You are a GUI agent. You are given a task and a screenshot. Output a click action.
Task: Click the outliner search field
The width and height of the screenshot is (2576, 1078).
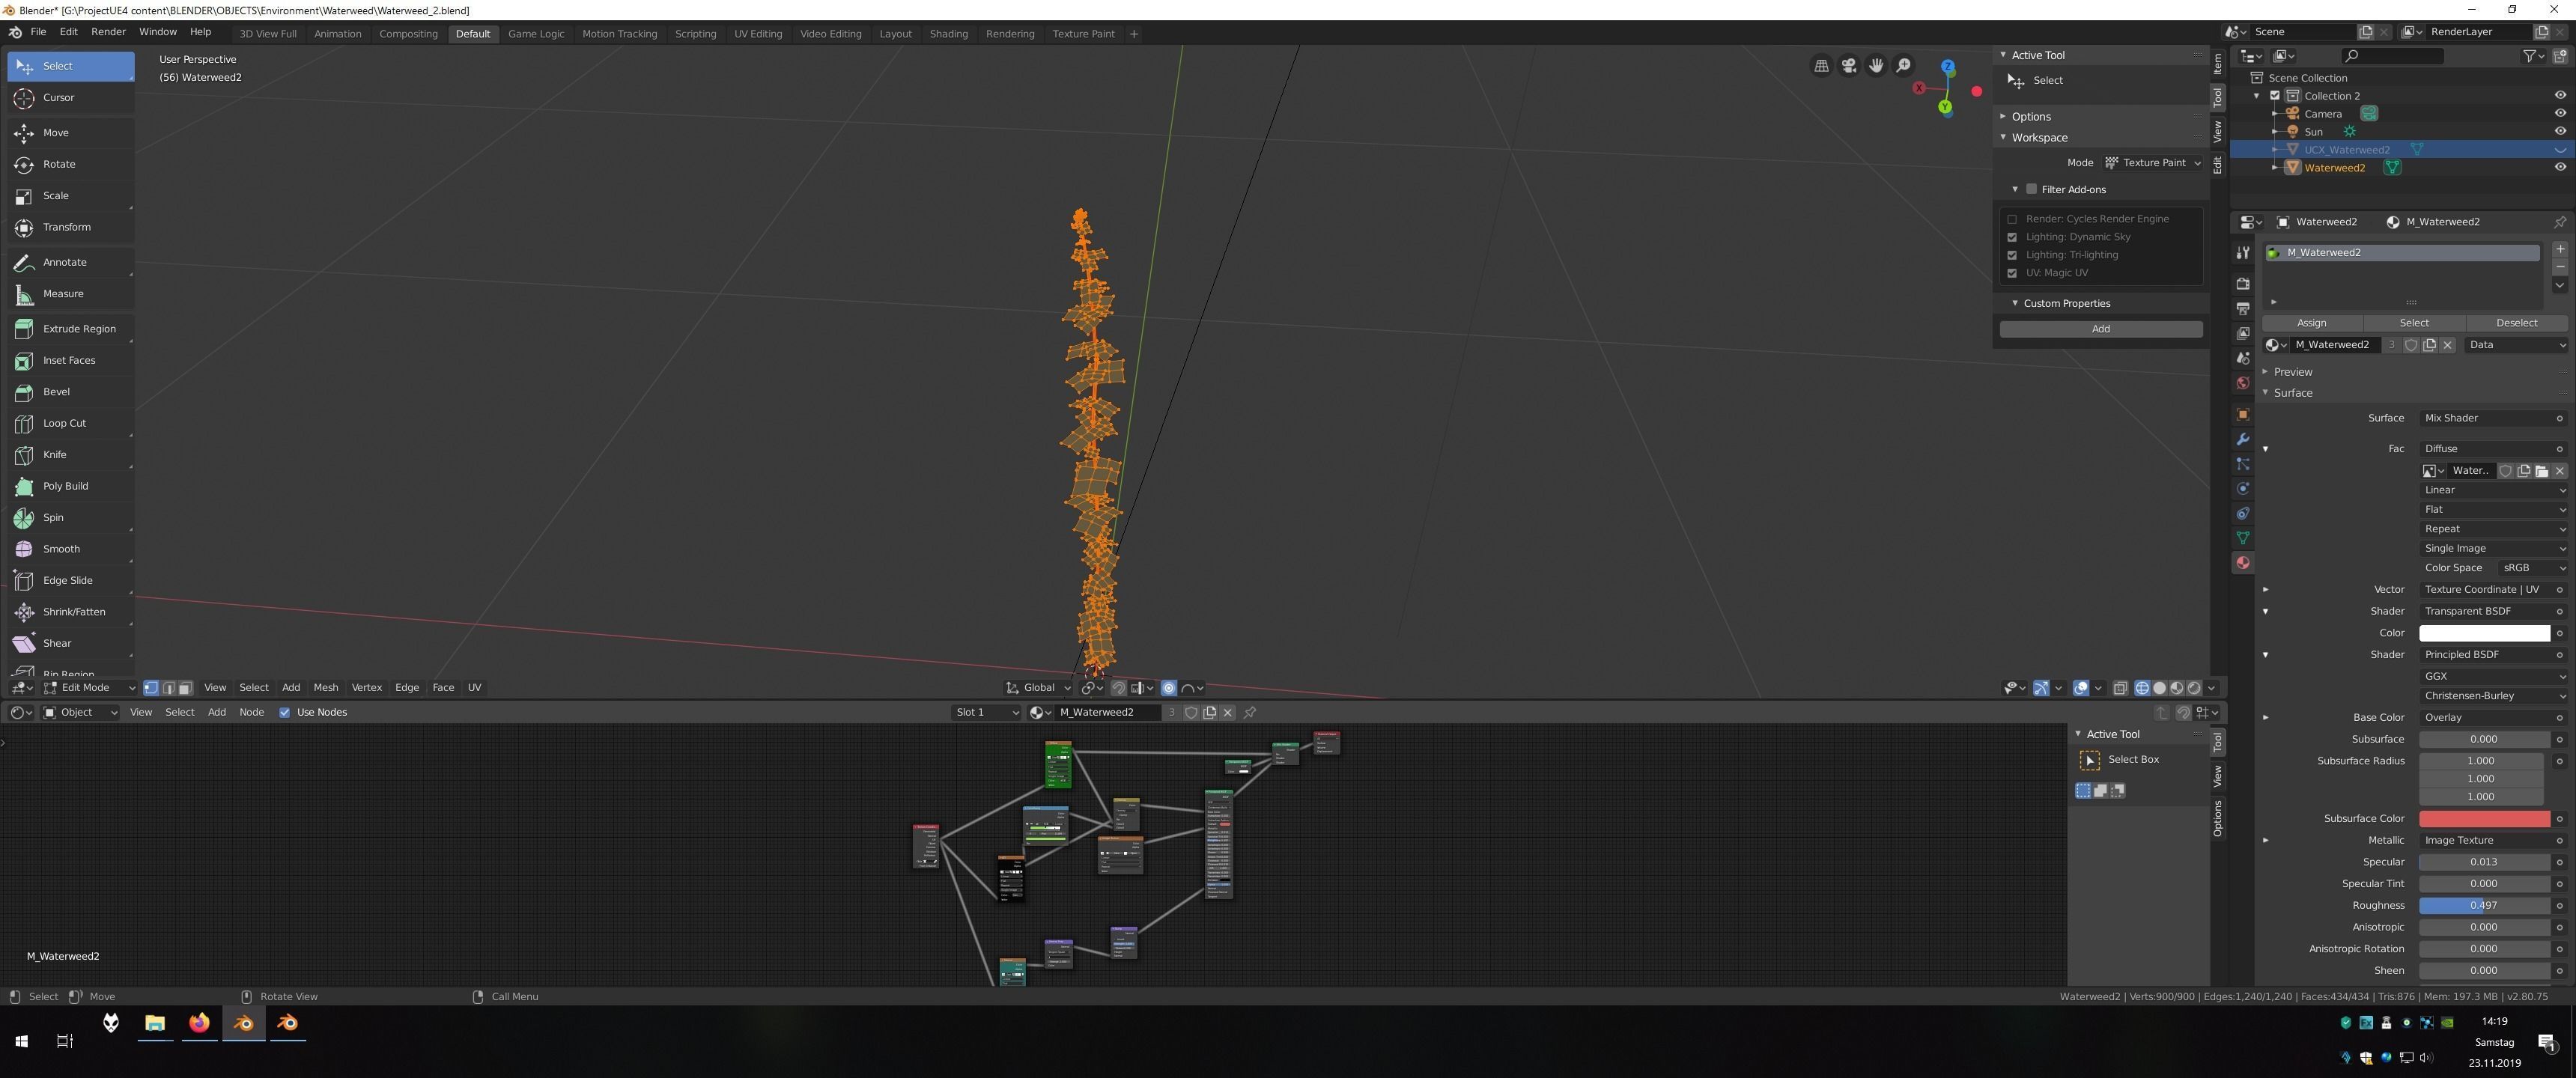[x=2393, y=56]
